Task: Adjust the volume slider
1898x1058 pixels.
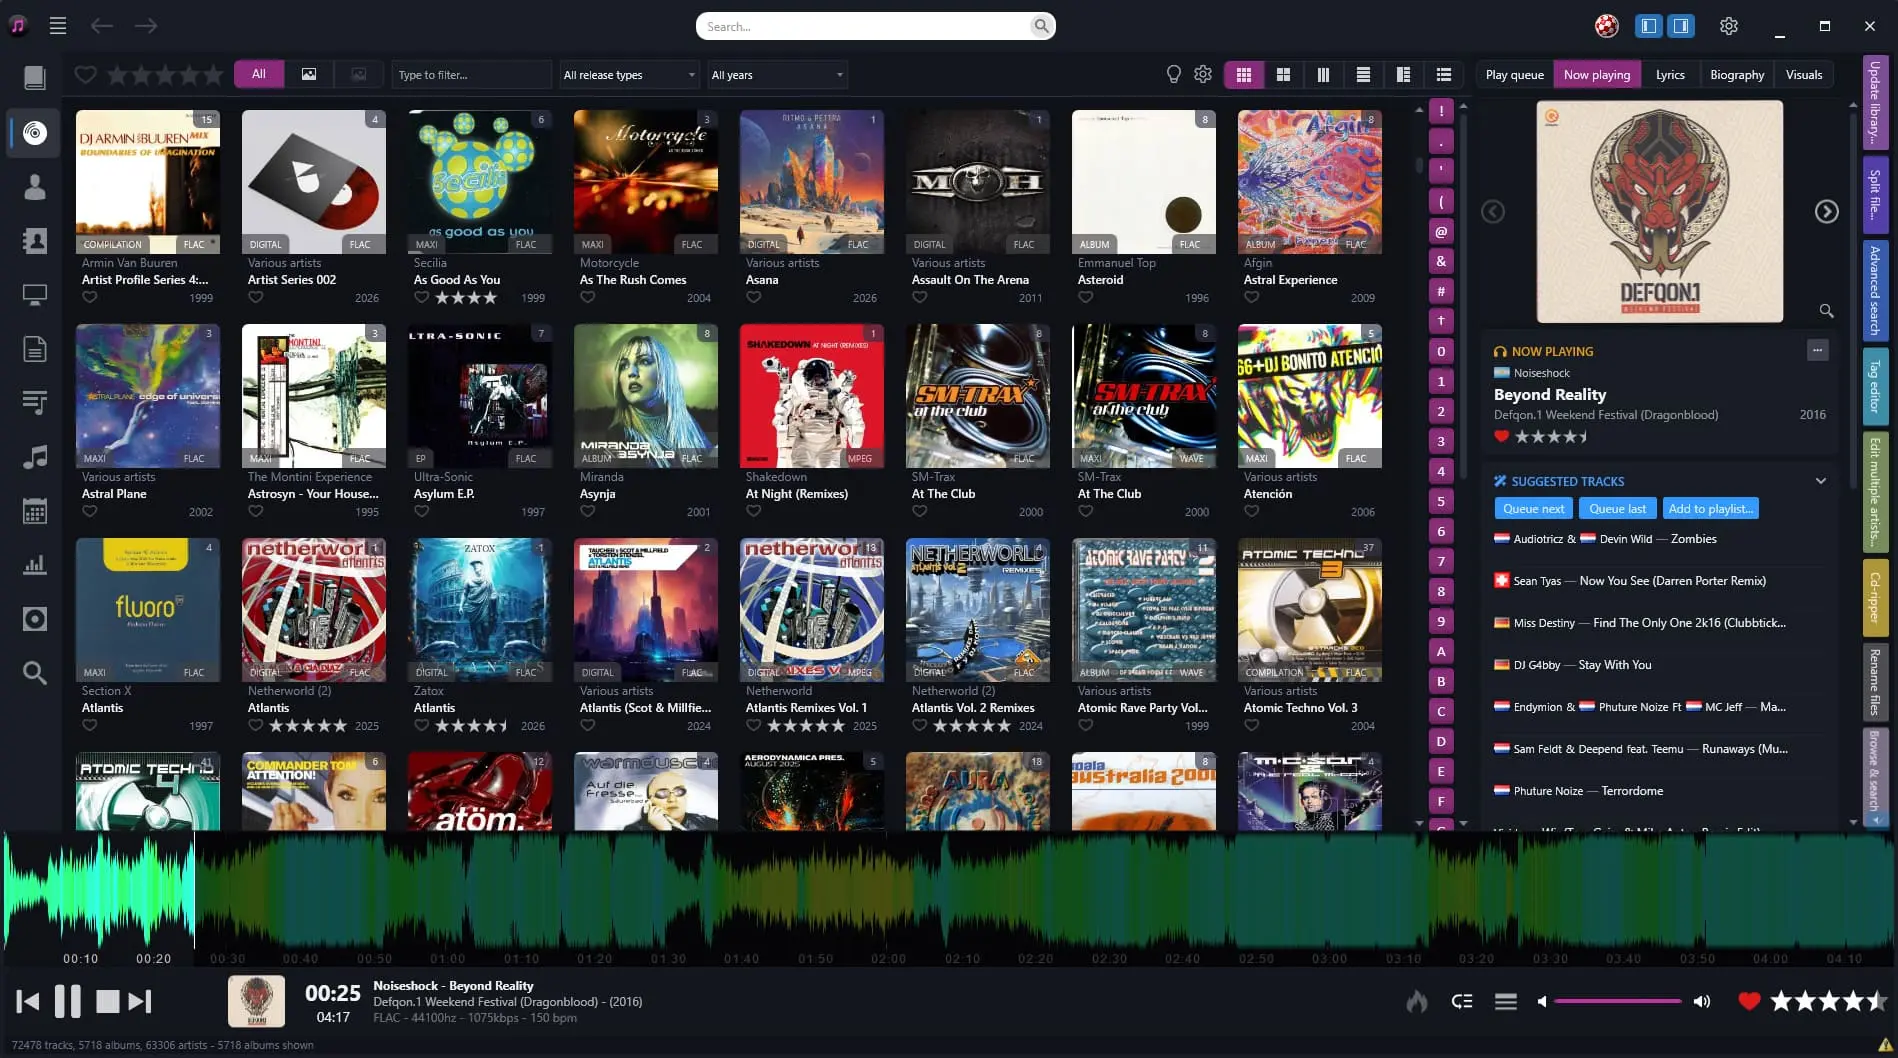Action: pyautogui.click(x=1617, y=1001)
